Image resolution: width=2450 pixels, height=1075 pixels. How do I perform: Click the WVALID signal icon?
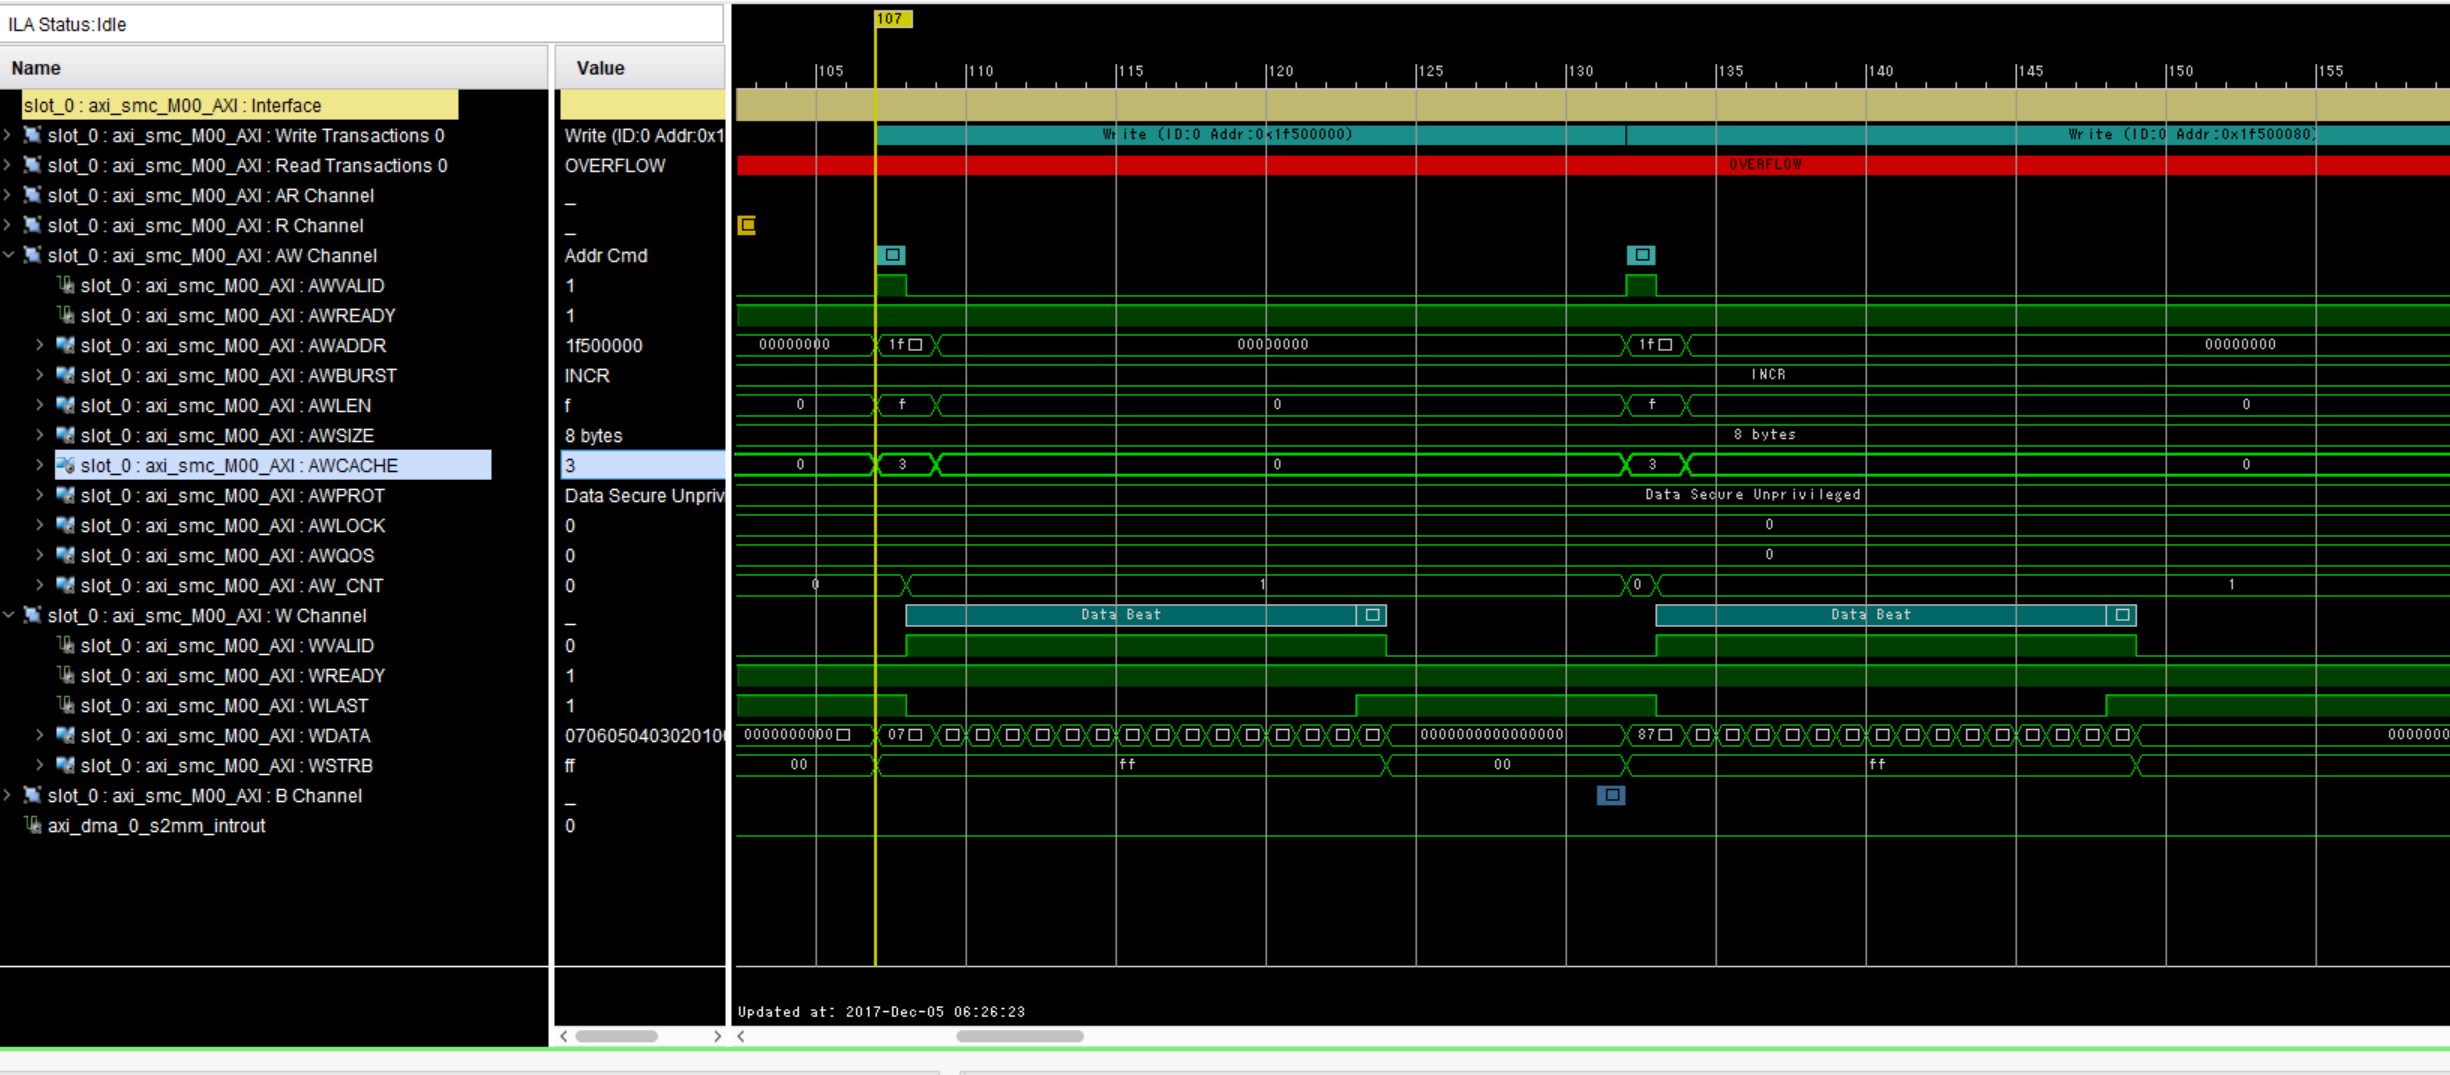click(66, 645)
